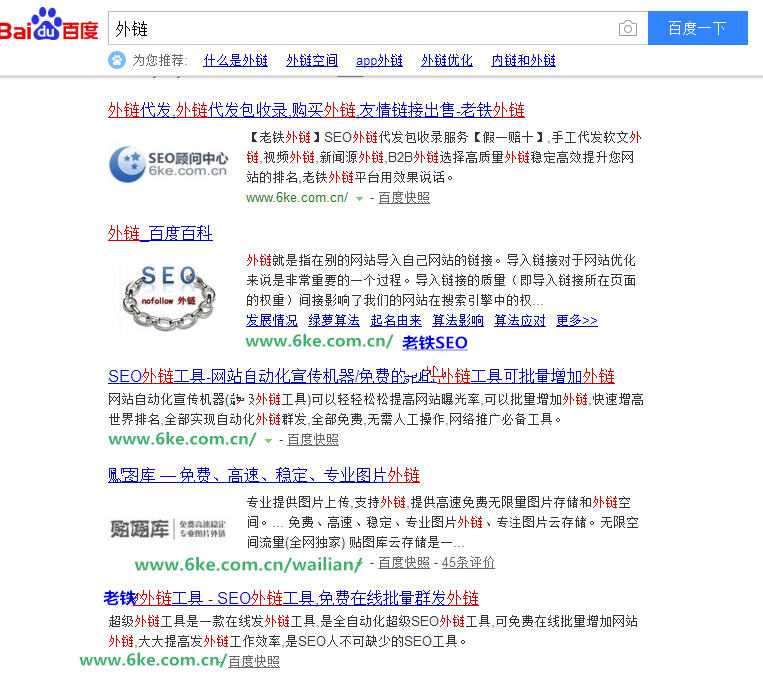Click snippet text starting 外链就是指在别的网站
The height and width of the screenshot is (681, 763).
441,280
